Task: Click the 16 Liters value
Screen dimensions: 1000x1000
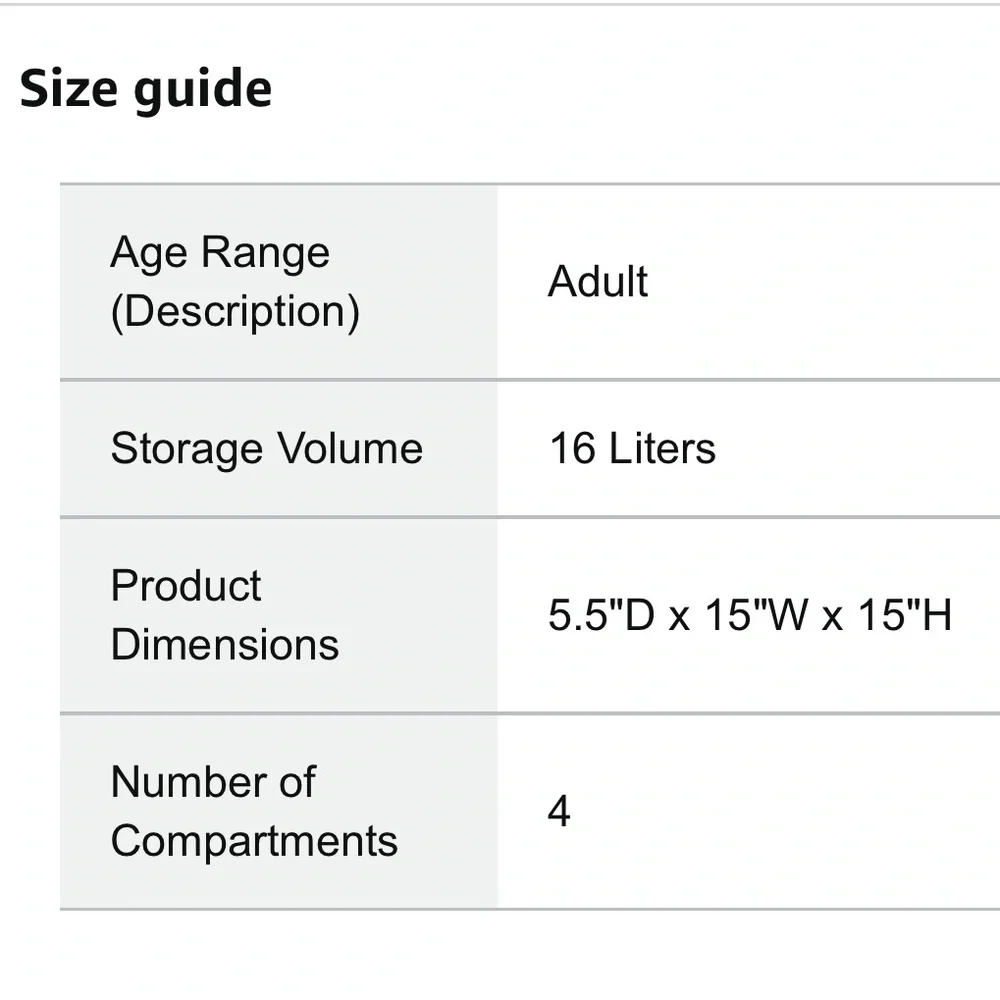Action: (x=633, y=448)
